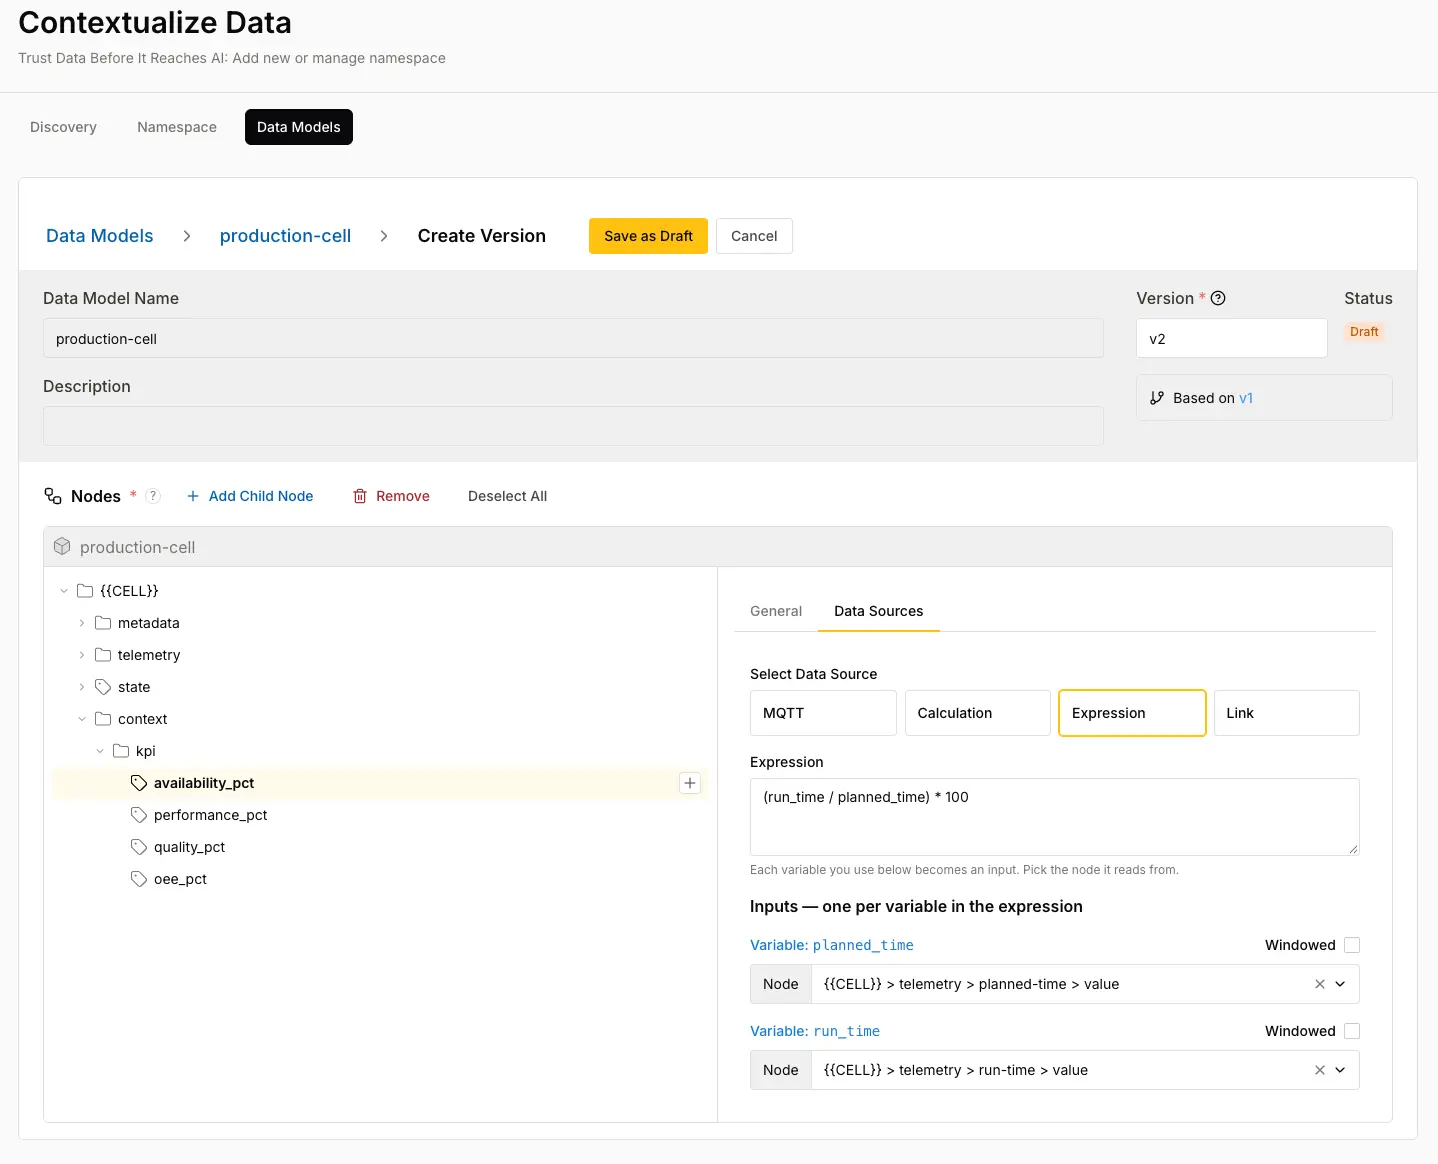Click Deselect All
The height and width of the screenshot is (1164, 1438).
(507, 496)
